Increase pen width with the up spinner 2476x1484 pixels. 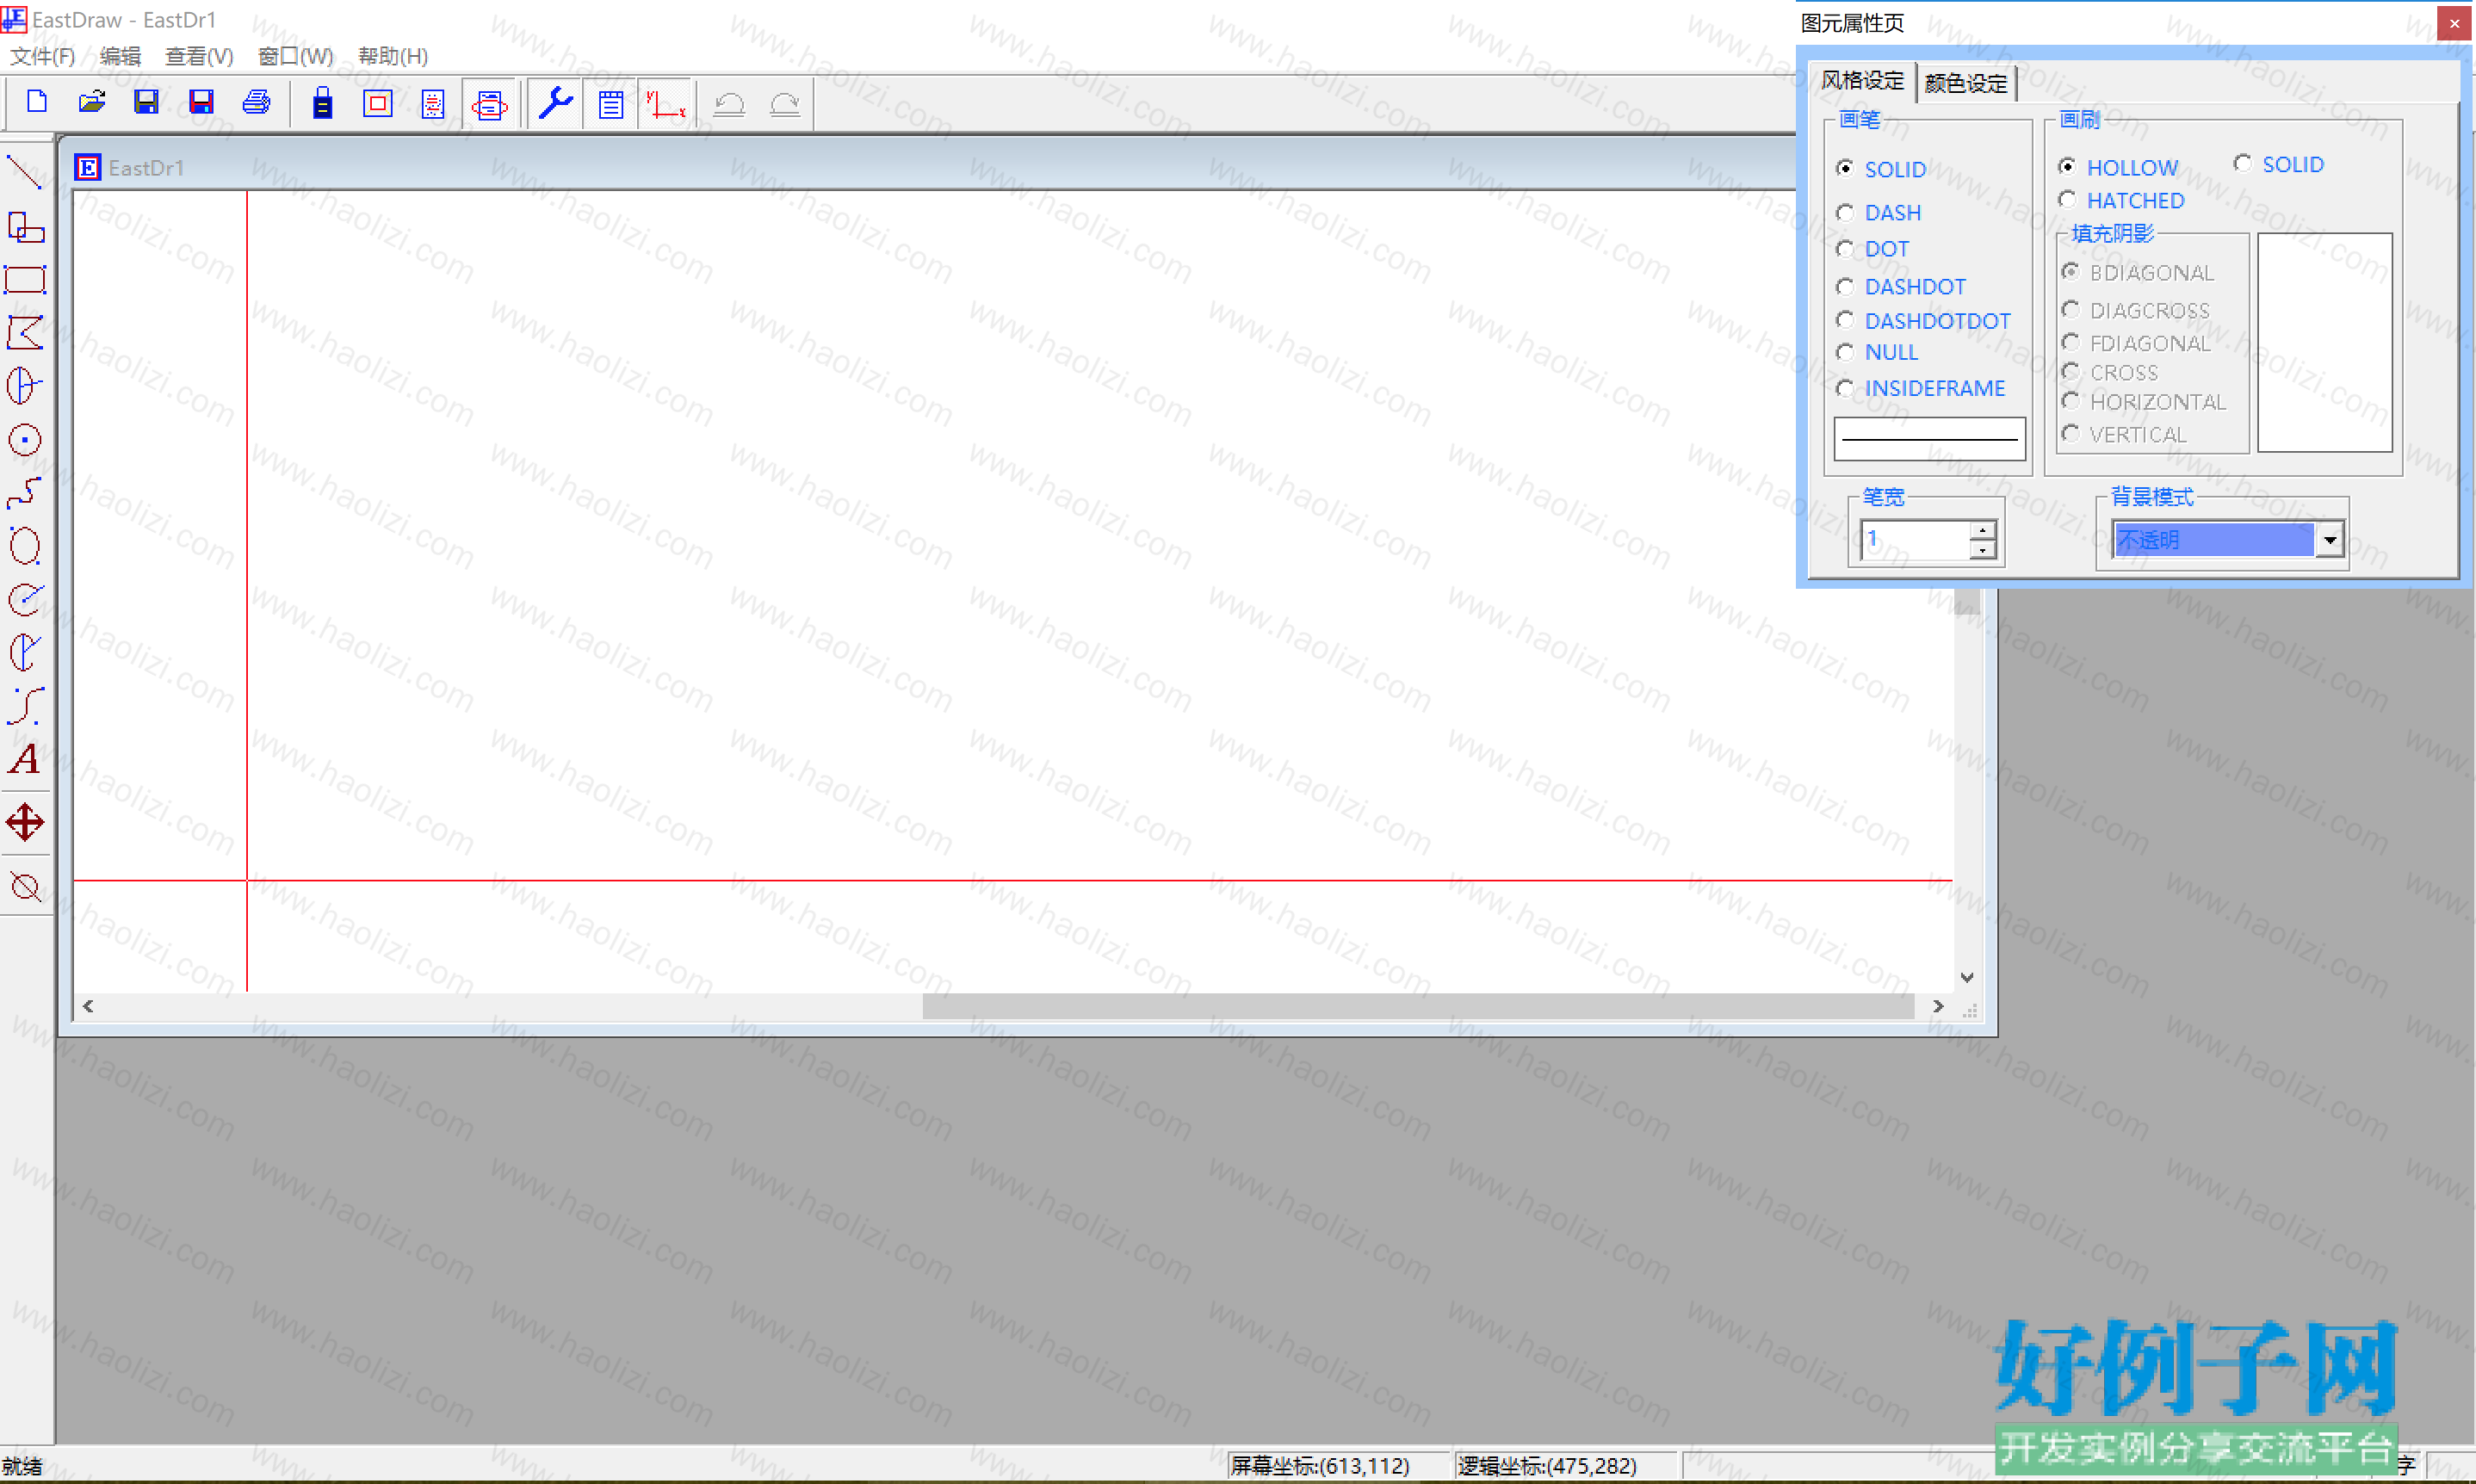tap(1982, 530)
